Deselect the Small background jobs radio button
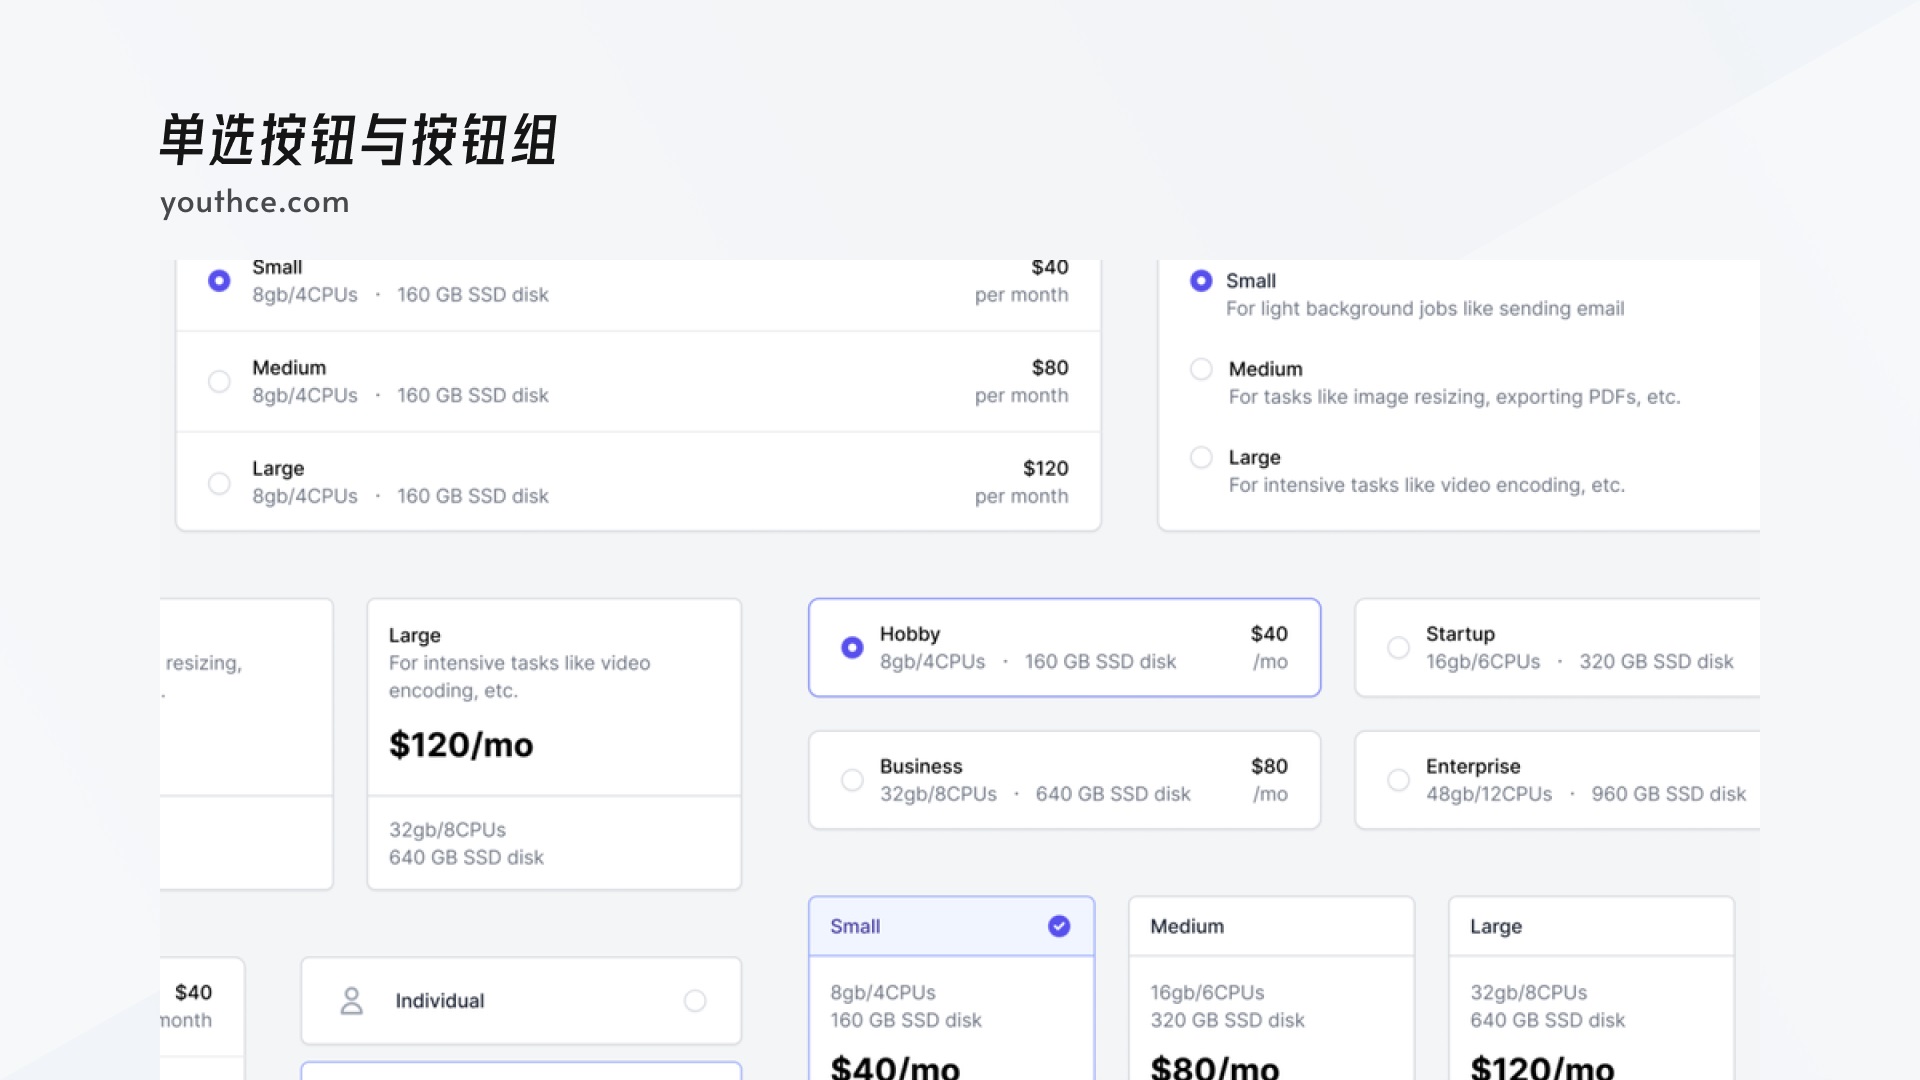 coord(1201,281)
